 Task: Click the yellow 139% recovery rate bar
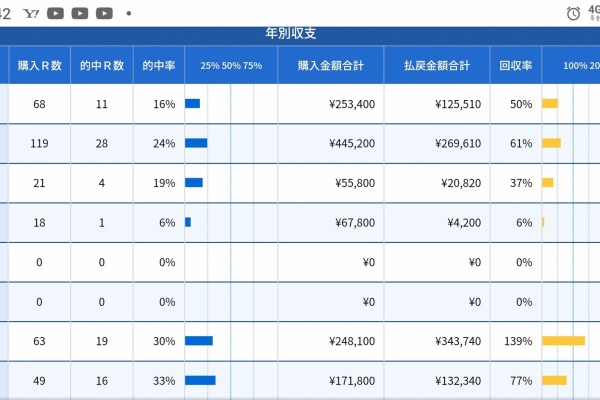click(x=563, y=341)
